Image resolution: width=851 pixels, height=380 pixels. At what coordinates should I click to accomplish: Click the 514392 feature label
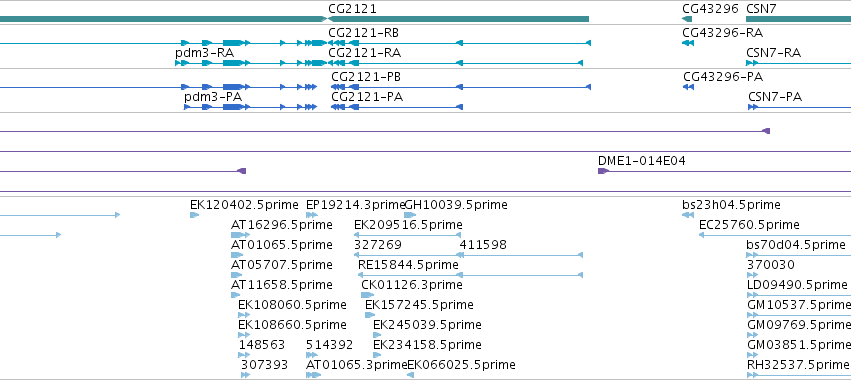point(329,345)
